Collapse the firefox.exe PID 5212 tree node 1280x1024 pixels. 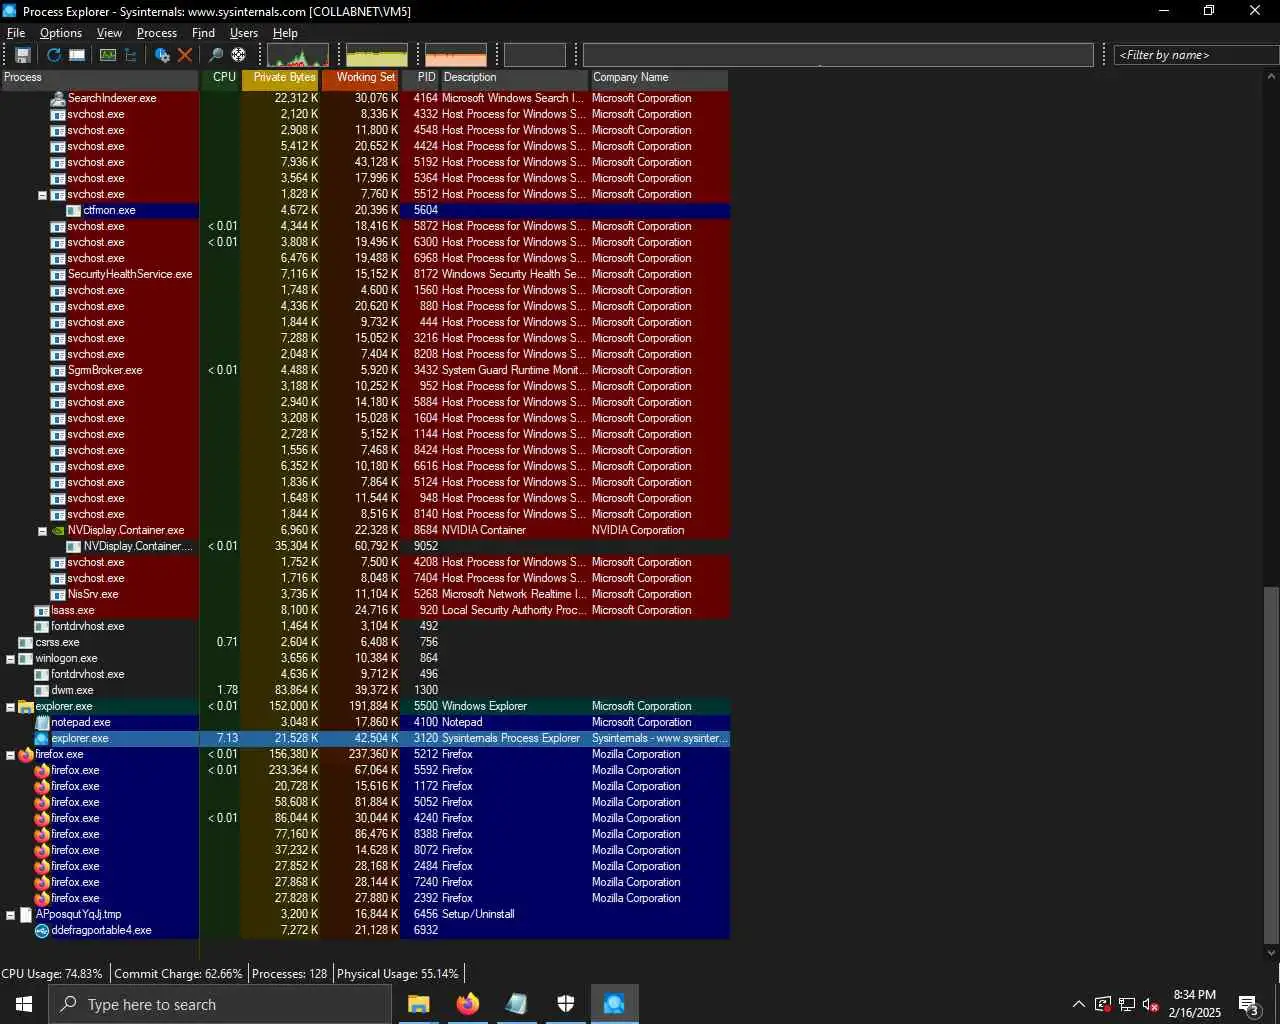(10, 755)
